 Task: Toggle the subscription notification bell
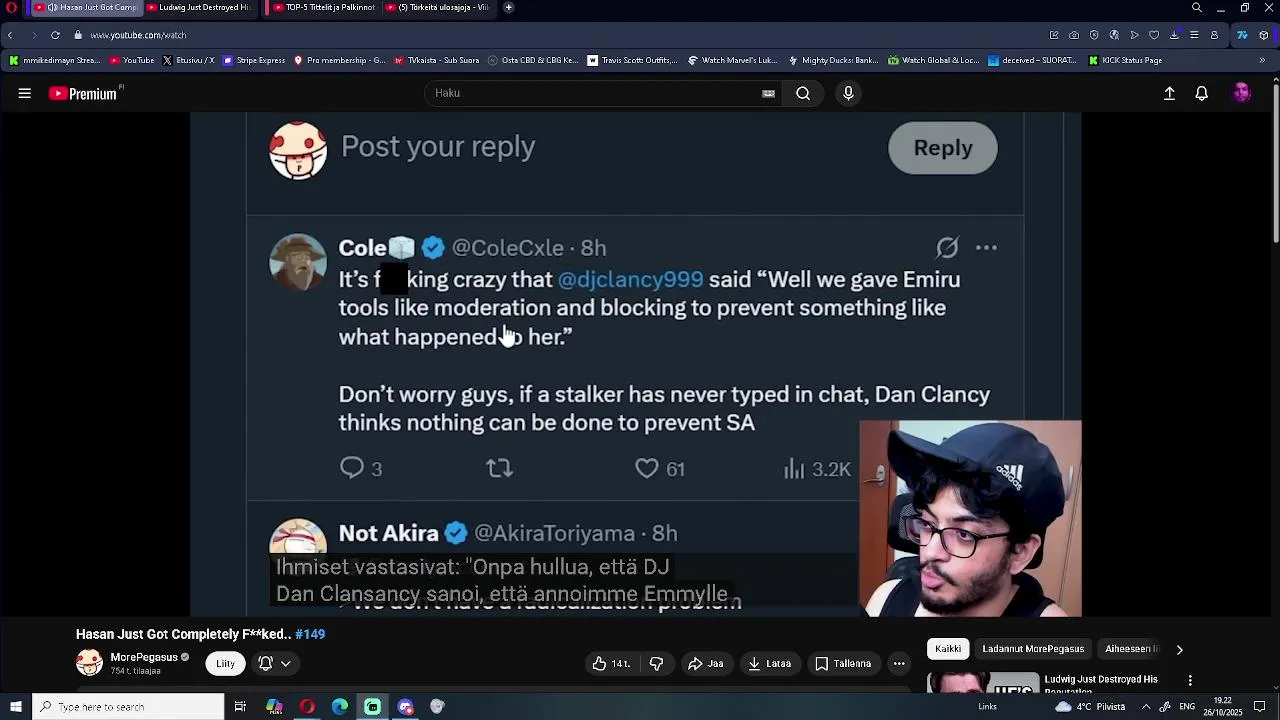[266, 663]
